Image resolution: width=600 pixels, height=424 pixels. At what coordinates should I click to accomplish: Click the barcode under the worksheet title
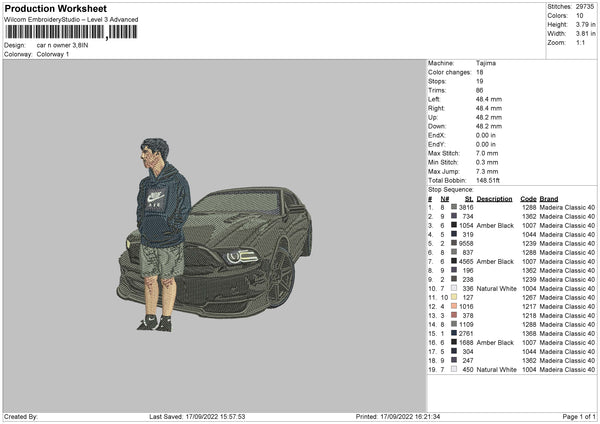[69, 32]
